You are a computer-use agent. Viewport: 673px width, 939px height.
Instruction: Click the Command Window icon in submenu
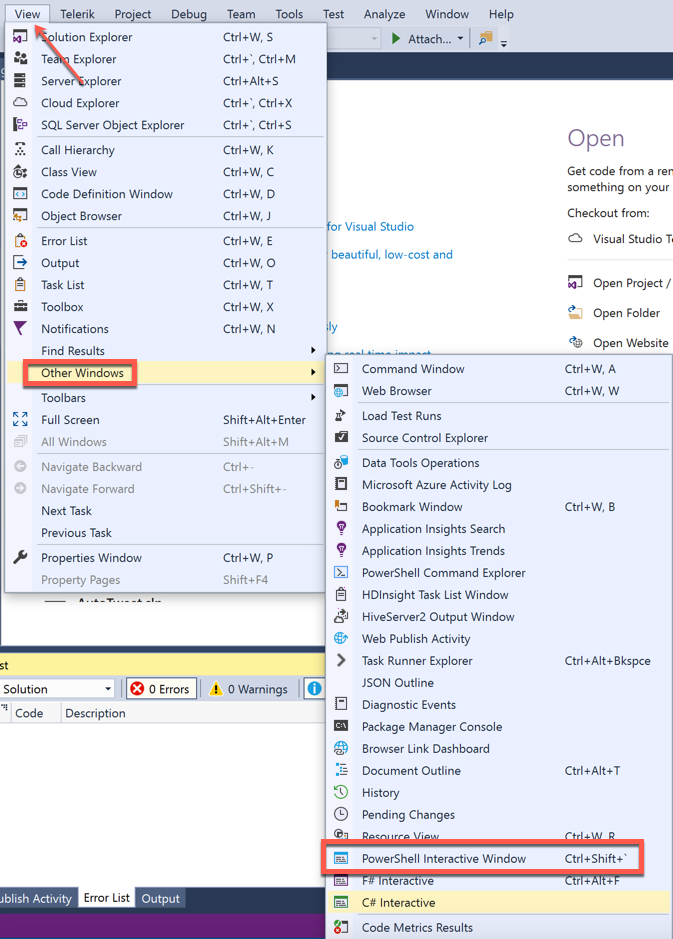tap(341, 368)
